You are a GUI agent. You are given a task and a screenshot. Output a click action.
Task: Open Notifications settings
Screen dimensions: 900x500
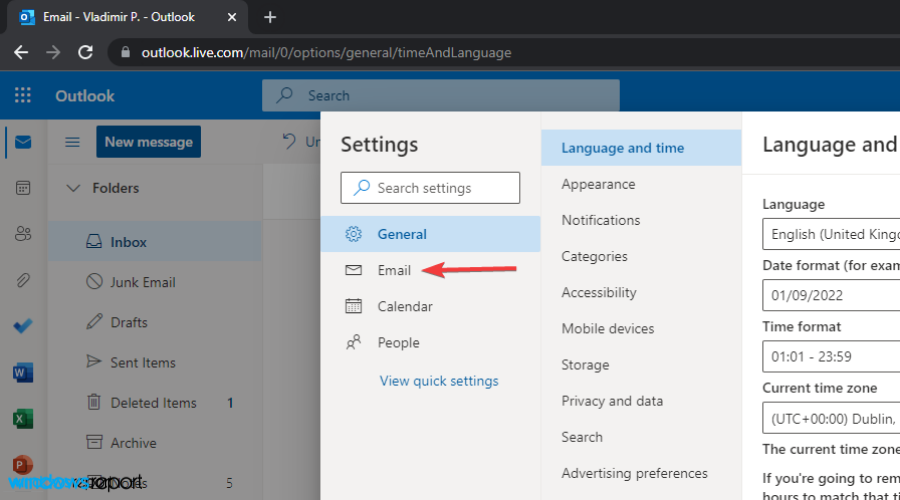click(x=641, y=220)
